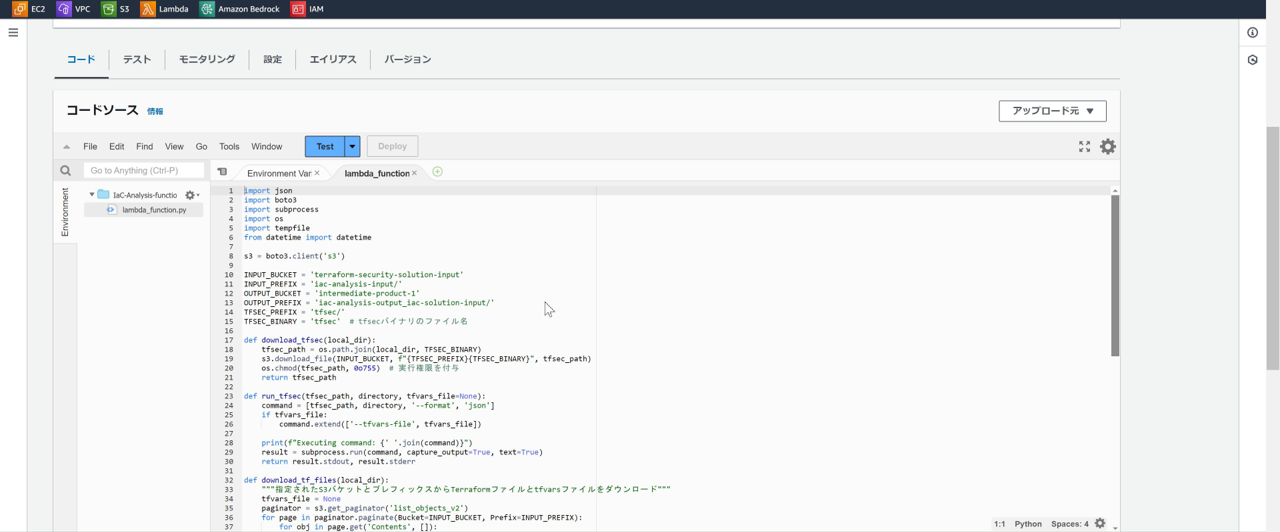This screenshot has height=532, width=1280.
Task: Open the EC2 service shortcut
Action: [29, 9]
